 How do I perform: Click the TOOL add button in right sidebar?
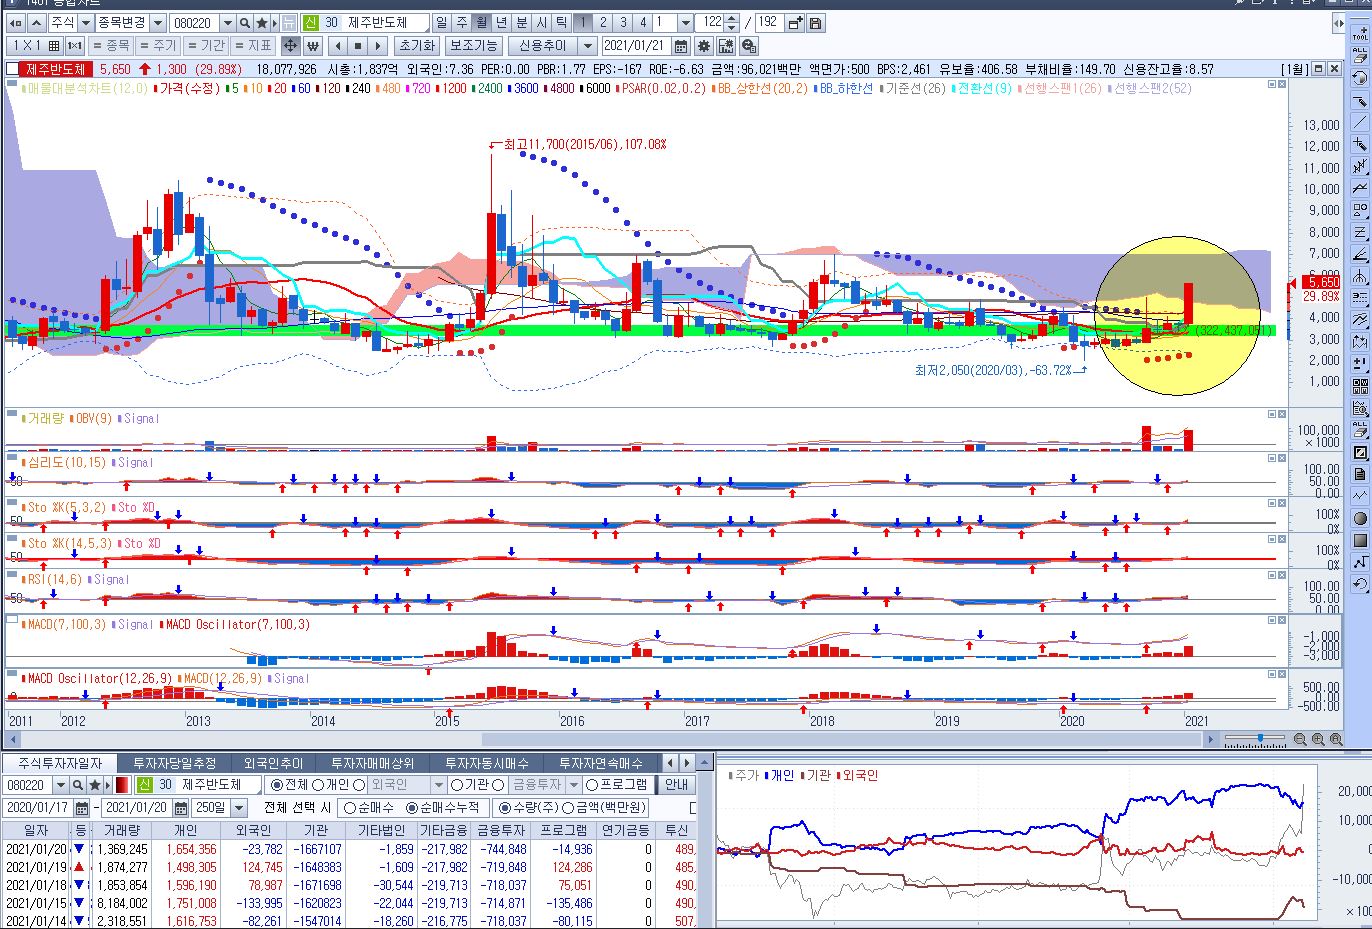(x=1359, y=33)
